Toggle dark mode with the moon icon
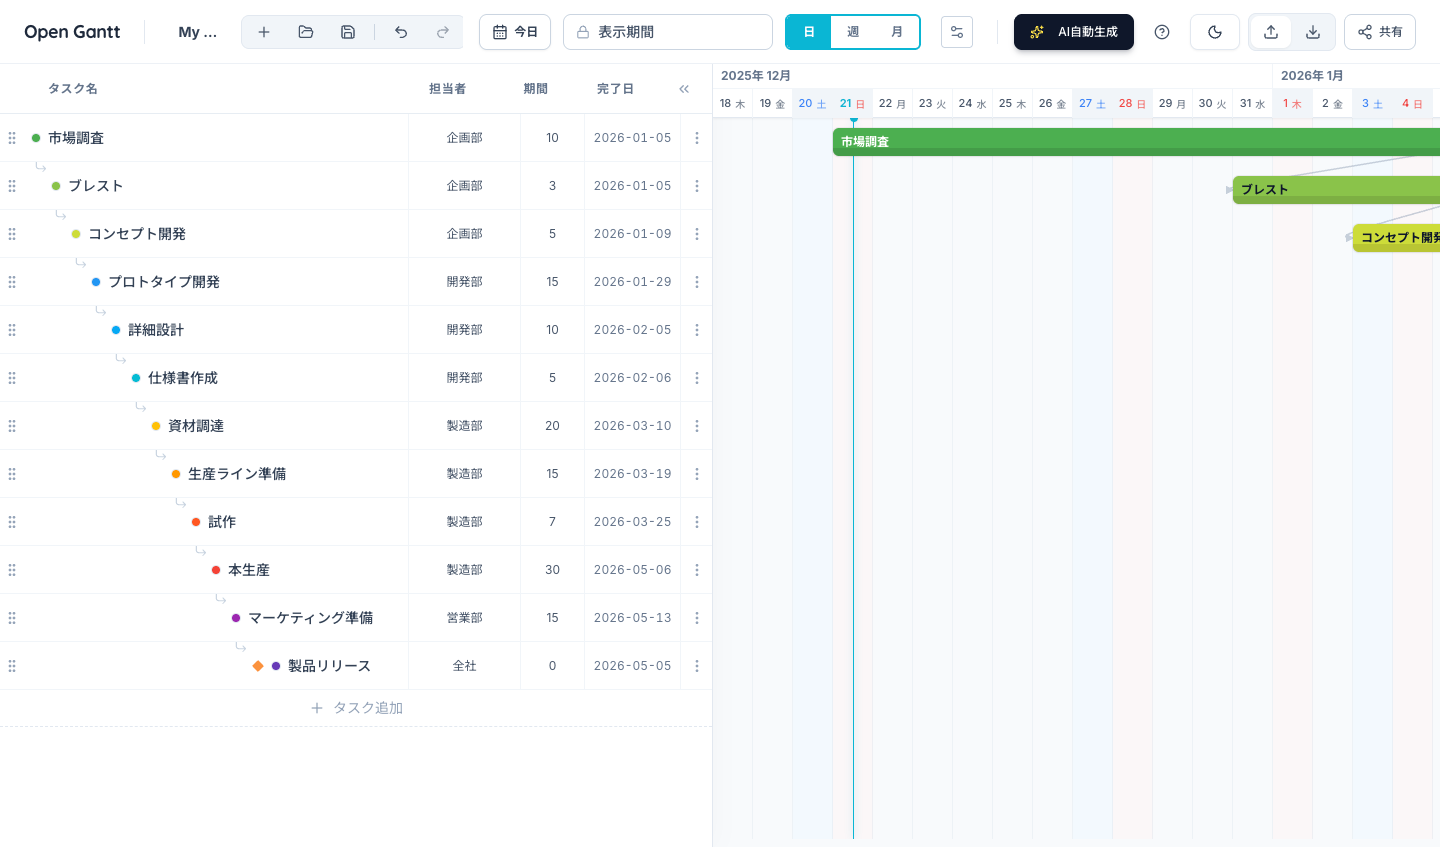1440x847 pixels. pos(1215,31)
